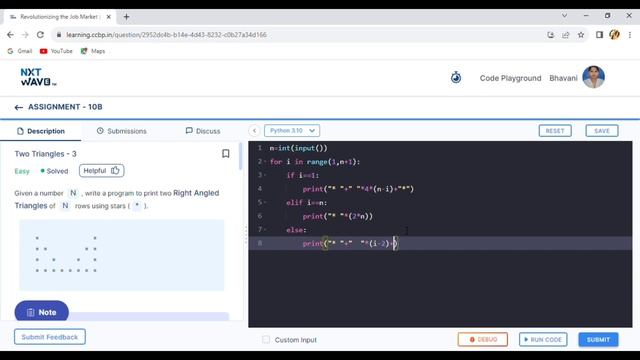Click the NxtWave logo

(38, 77)
